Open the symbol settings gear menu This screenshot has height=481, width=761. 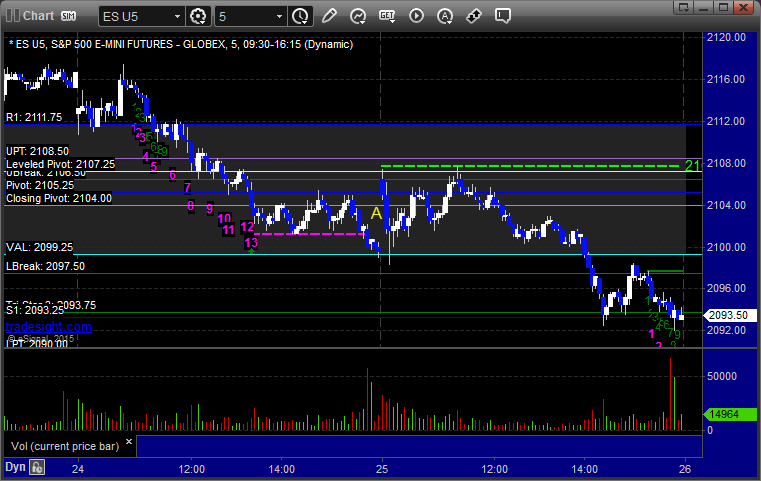(x=198, y=17)
